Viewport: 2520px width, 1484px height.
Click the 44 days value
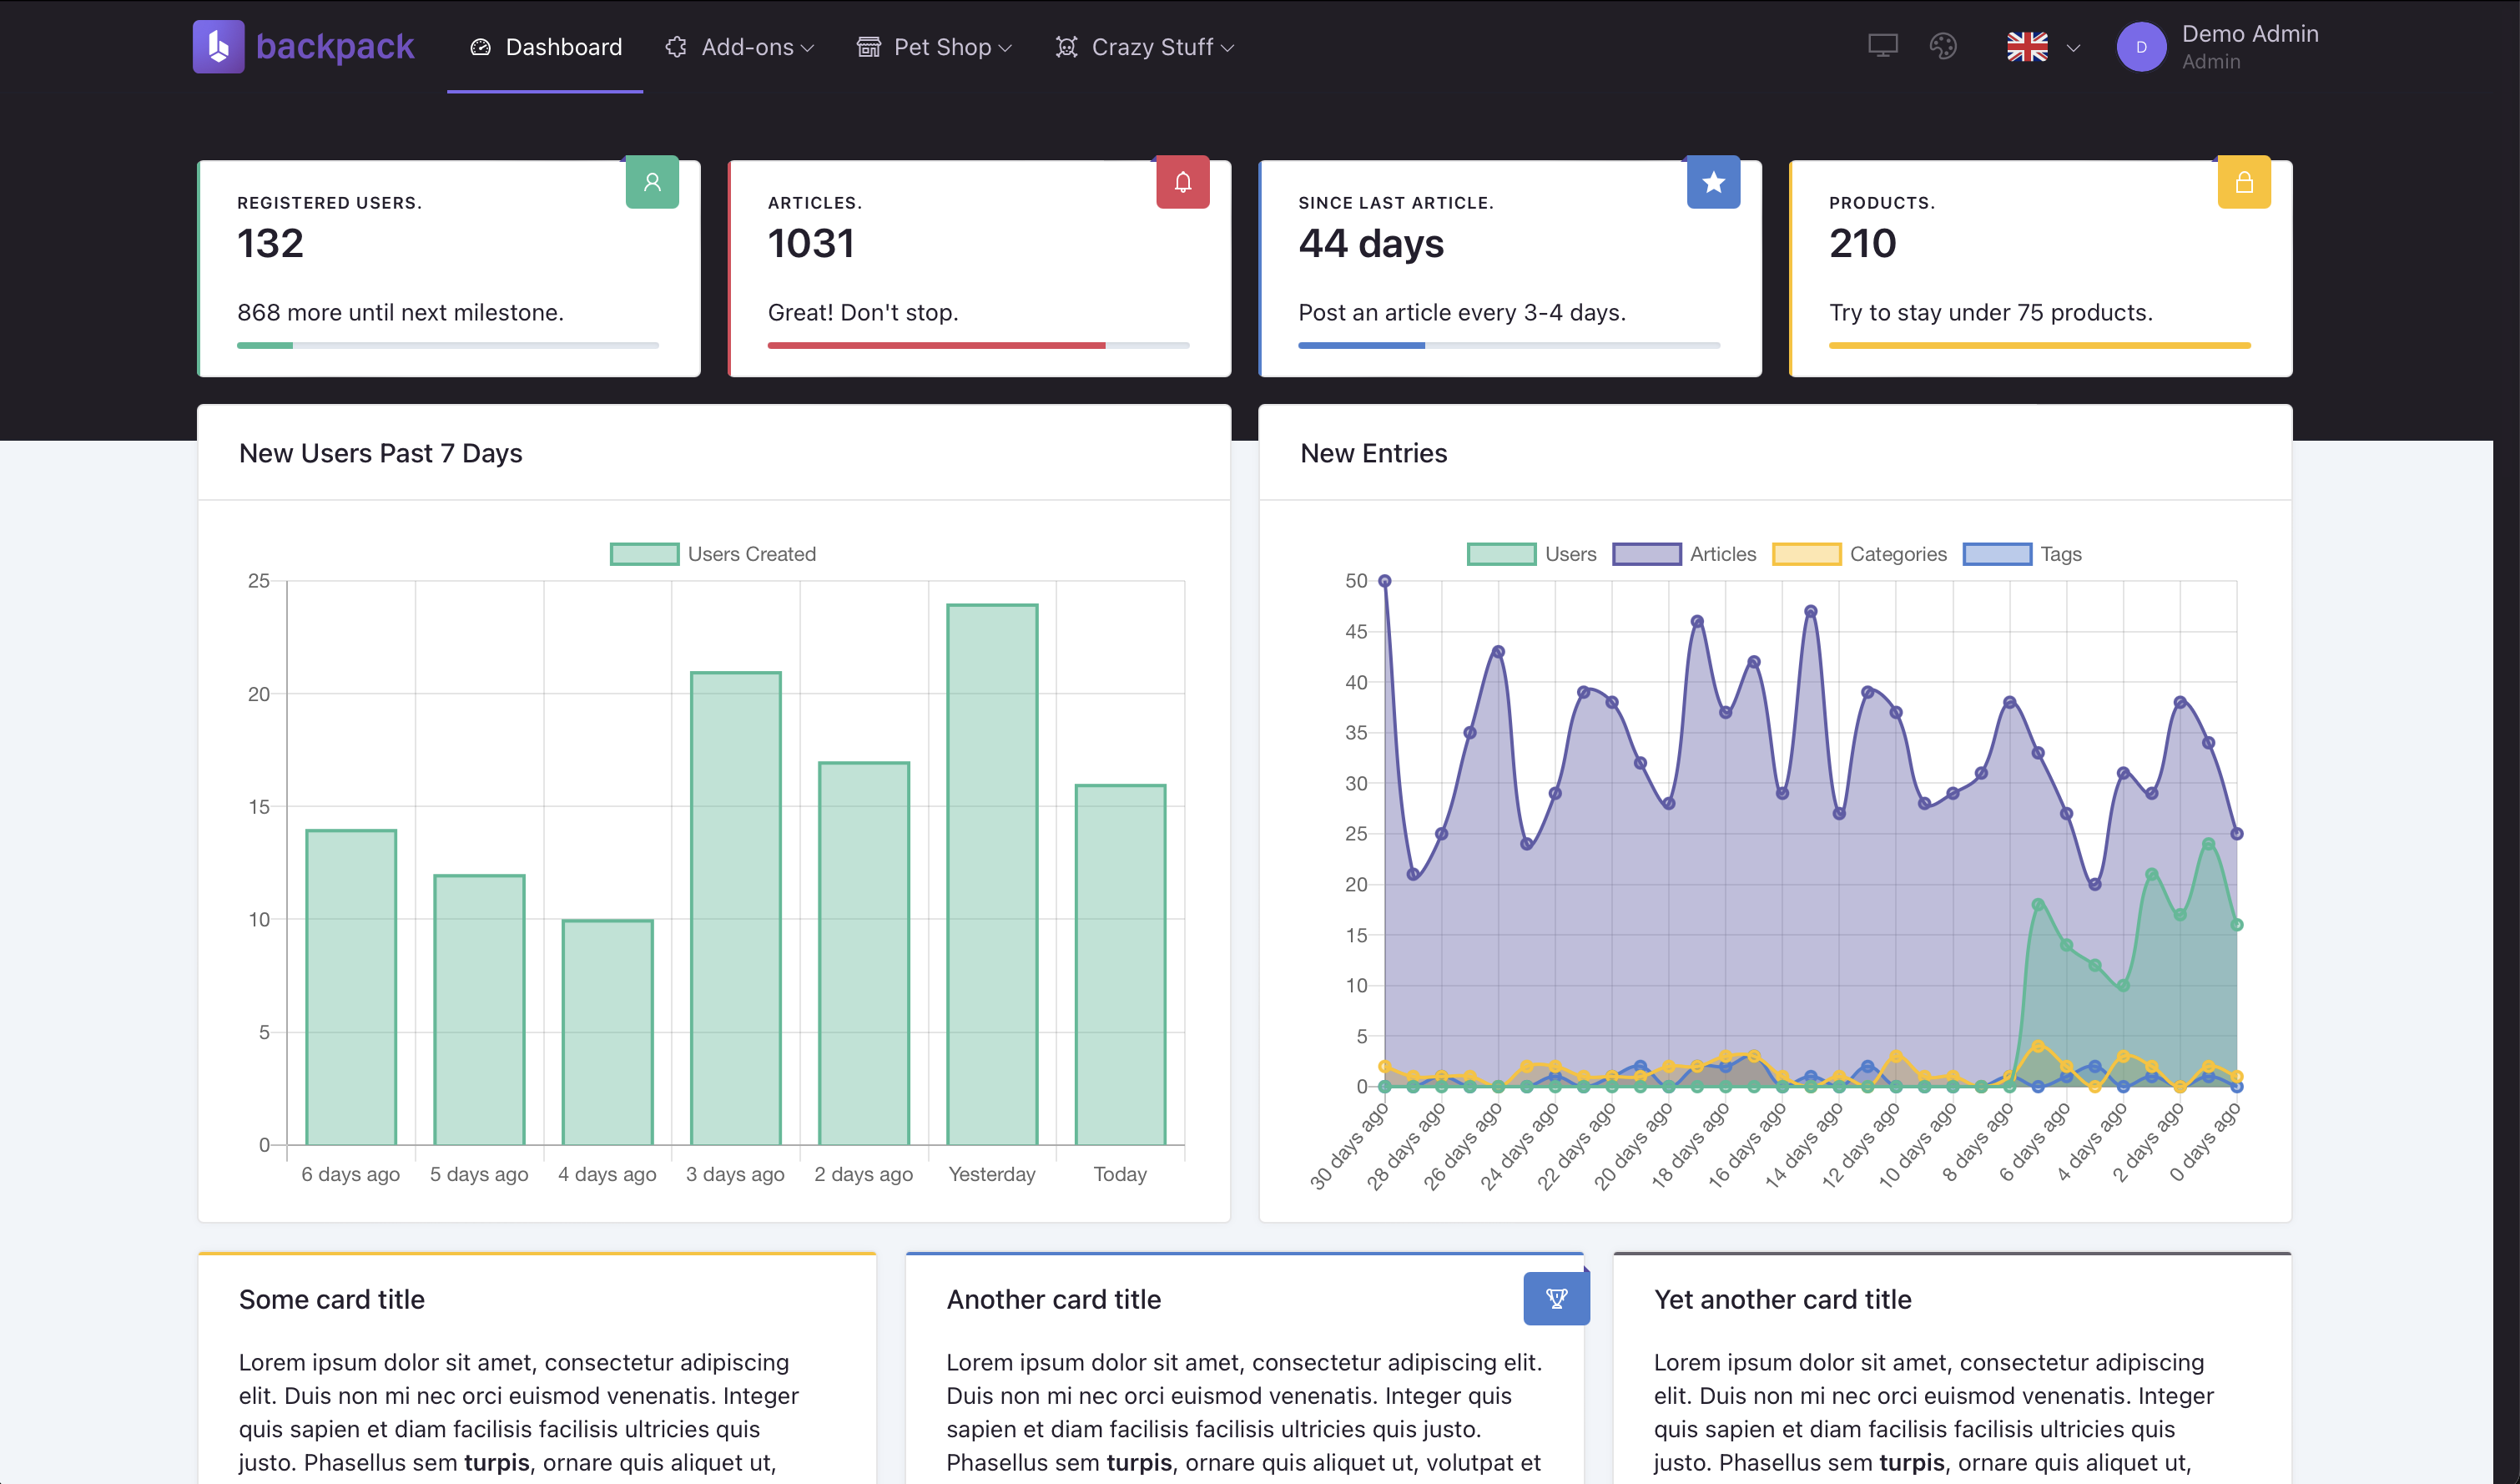point(1371,243)
